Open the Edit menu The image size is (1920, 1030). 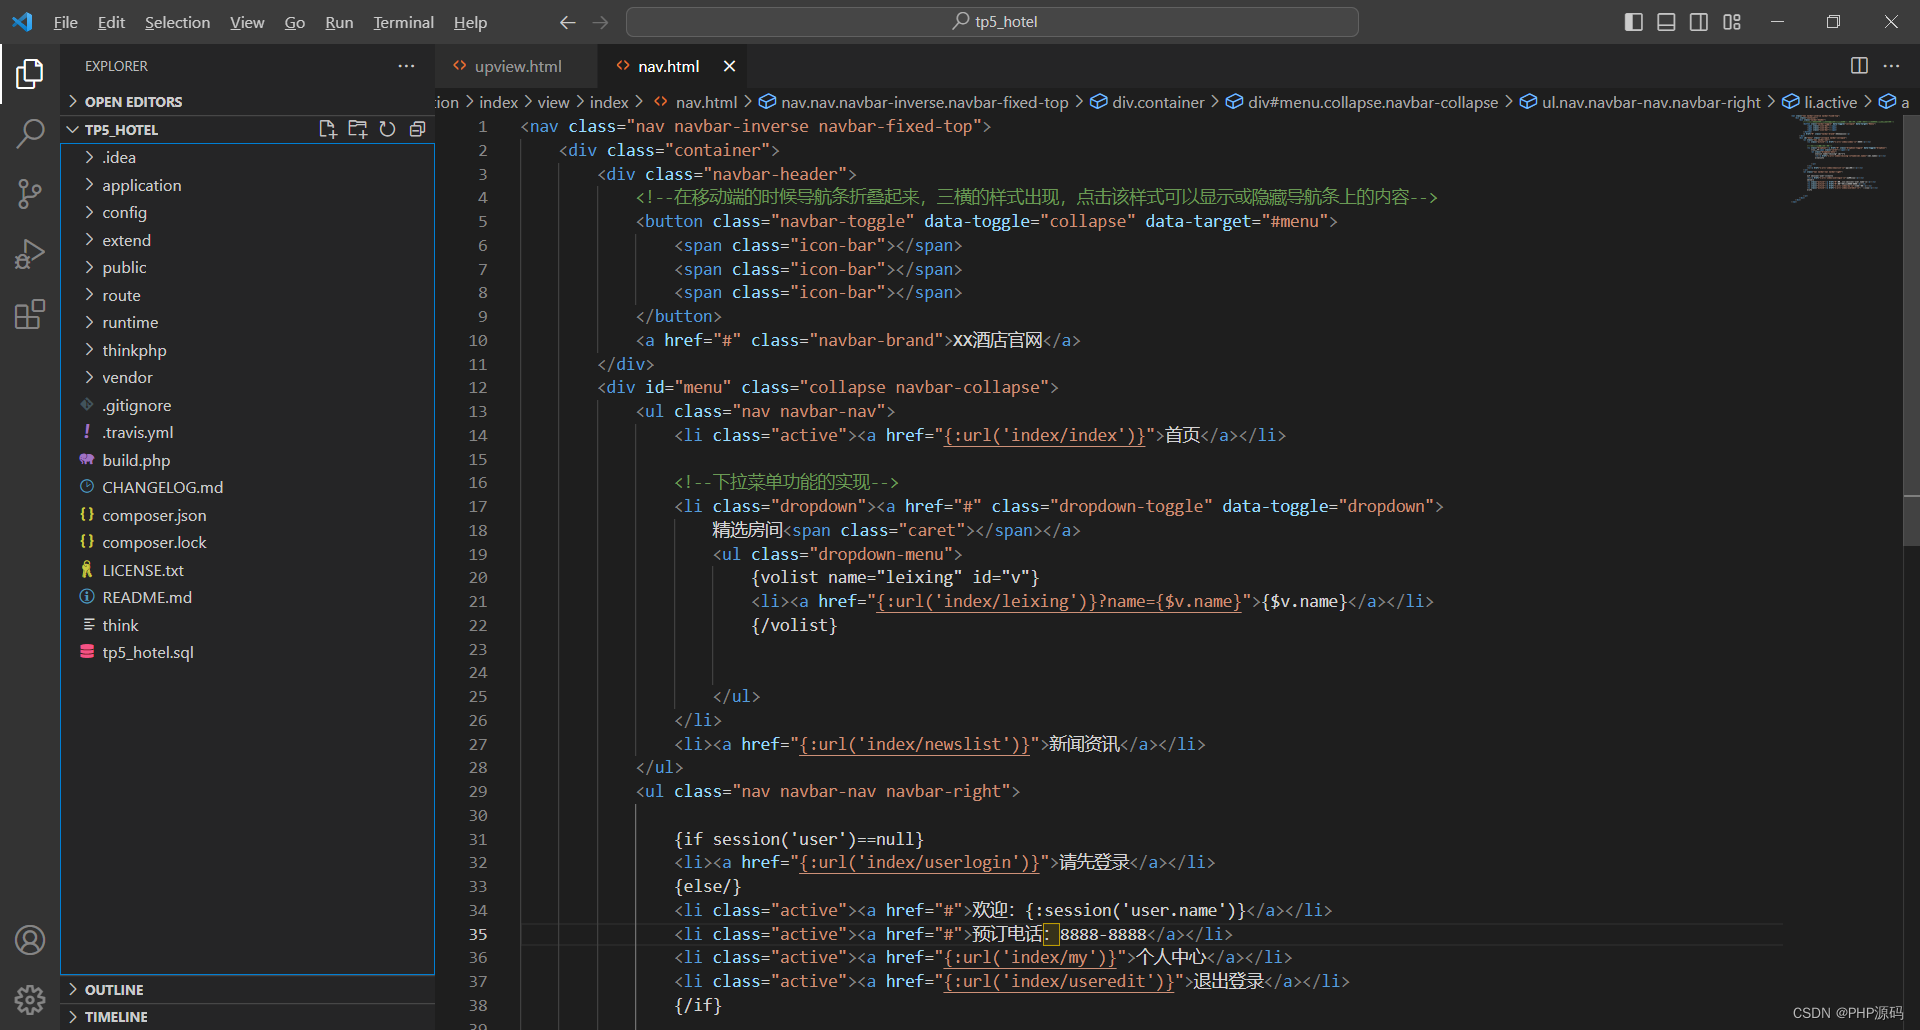tap(111, 22)
